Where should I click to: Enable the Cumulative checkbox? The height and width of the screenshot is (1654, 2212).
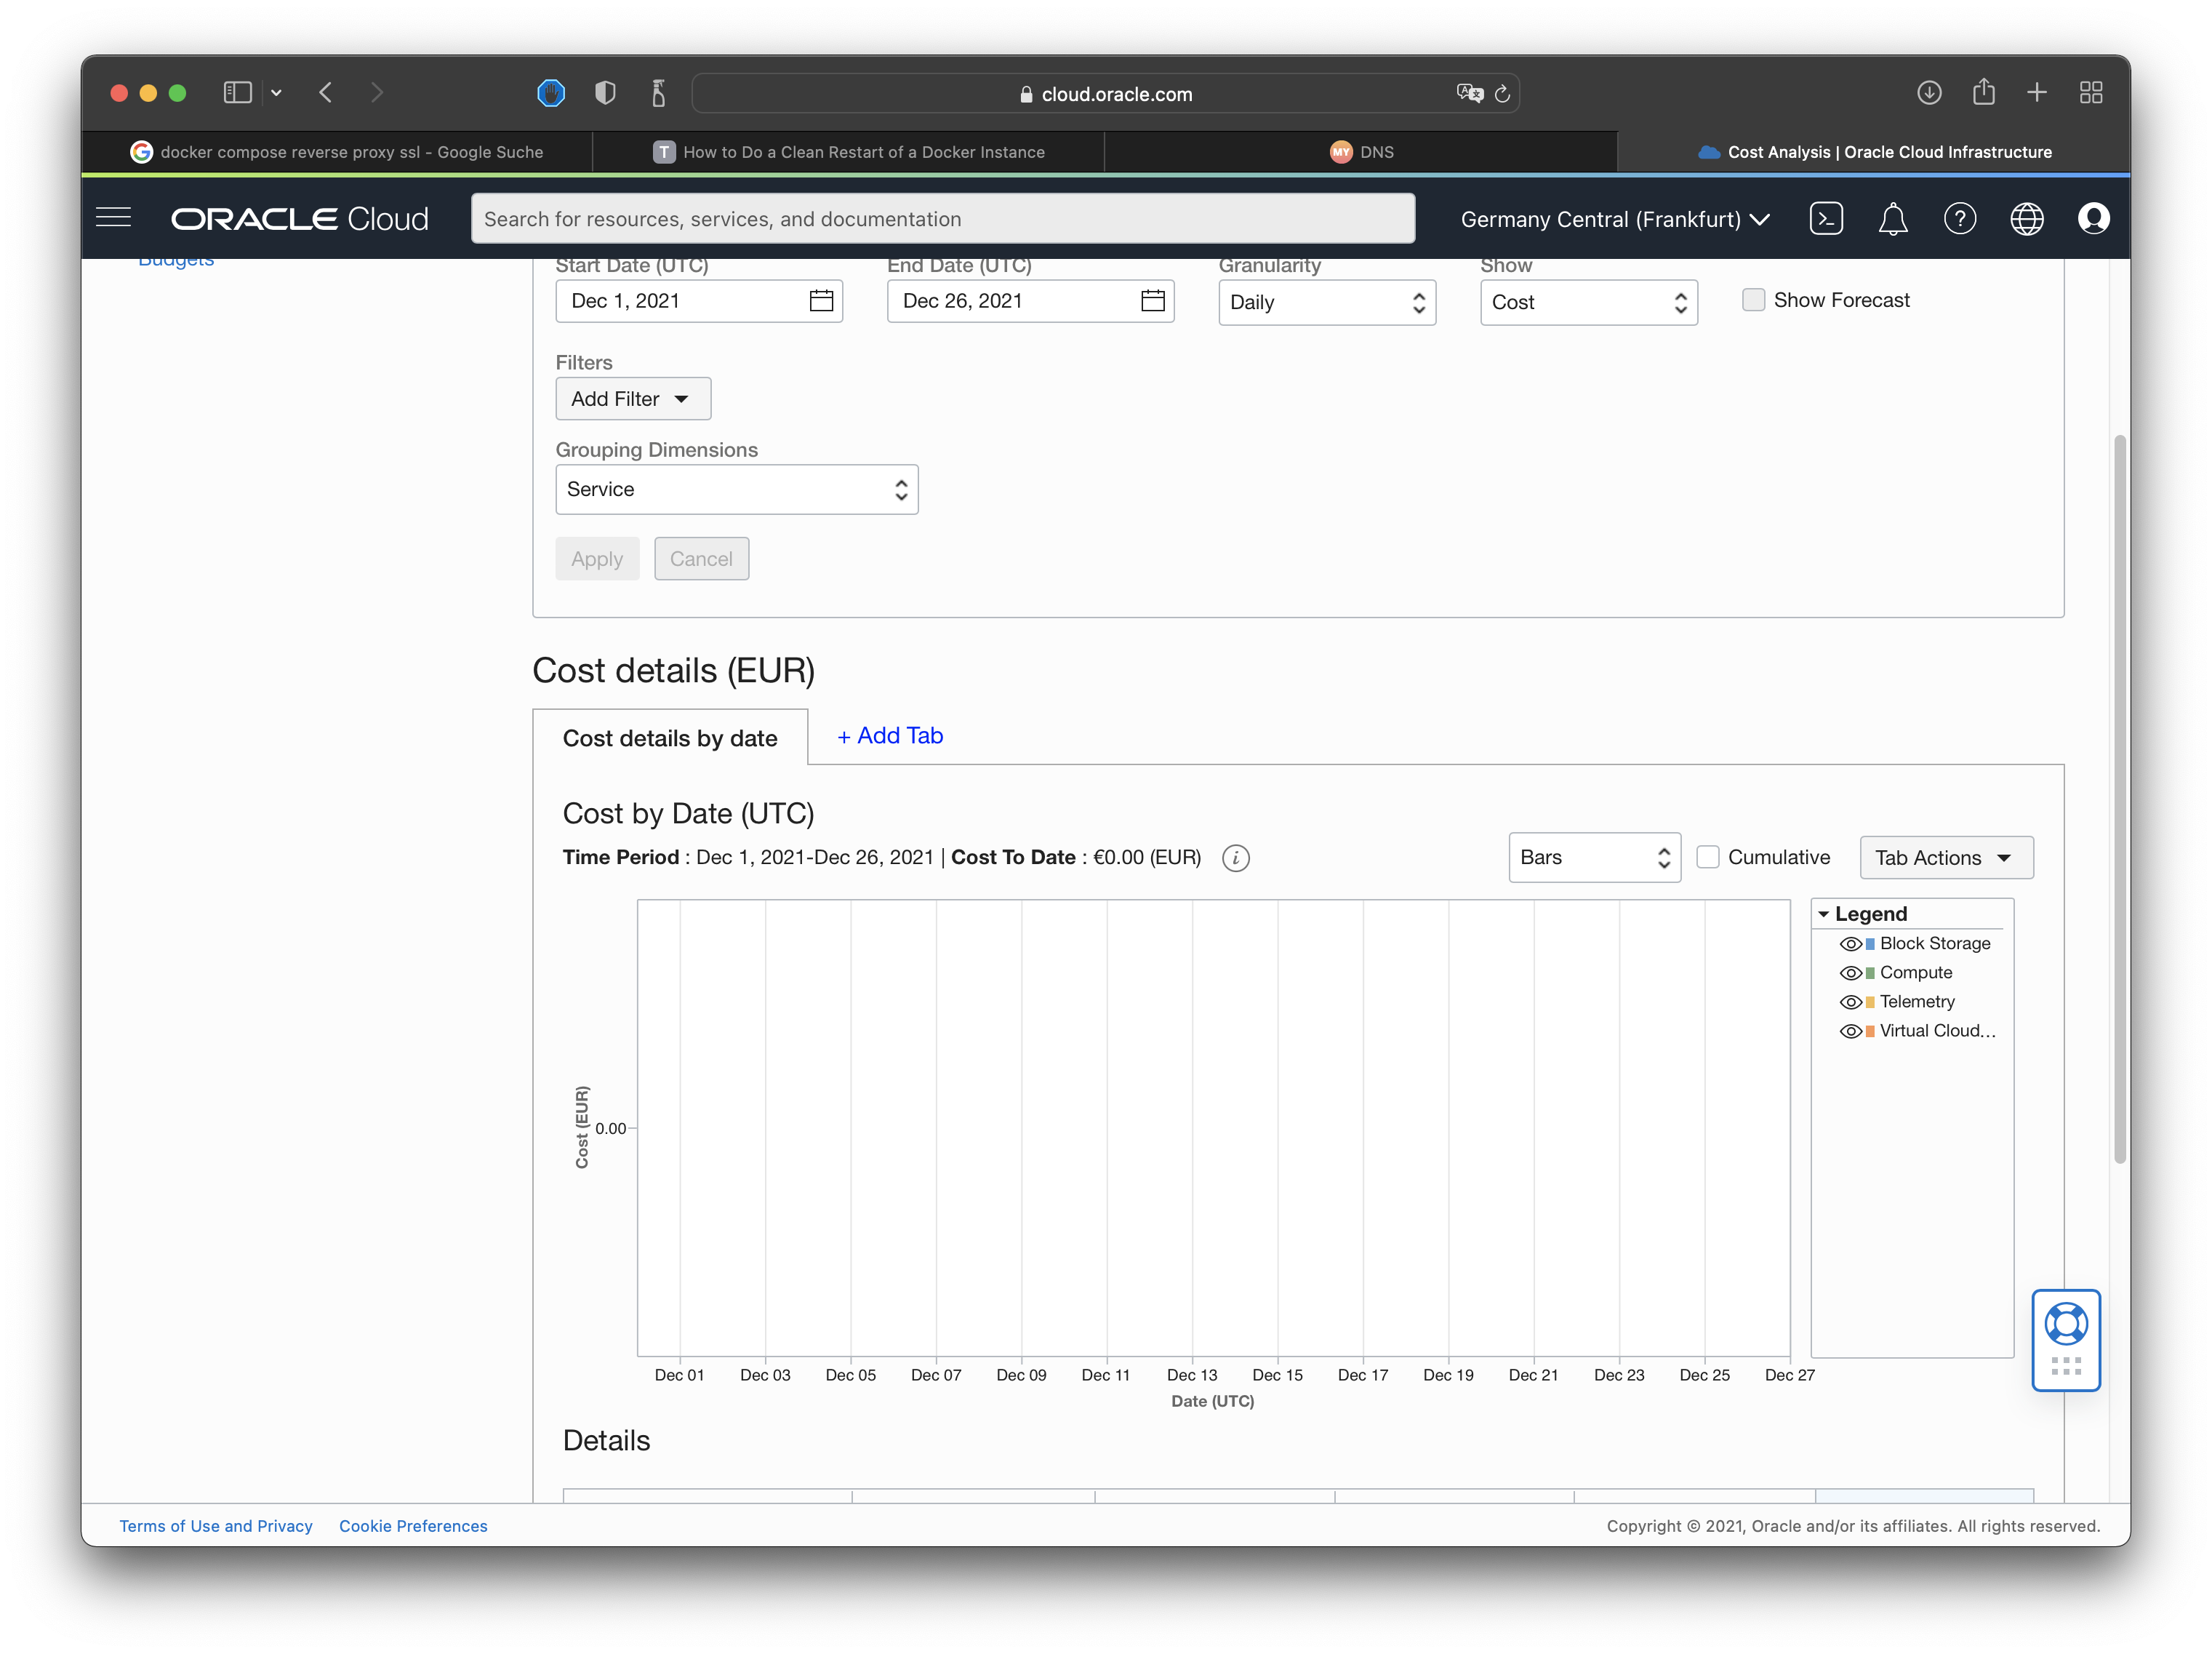point(1708,857)
